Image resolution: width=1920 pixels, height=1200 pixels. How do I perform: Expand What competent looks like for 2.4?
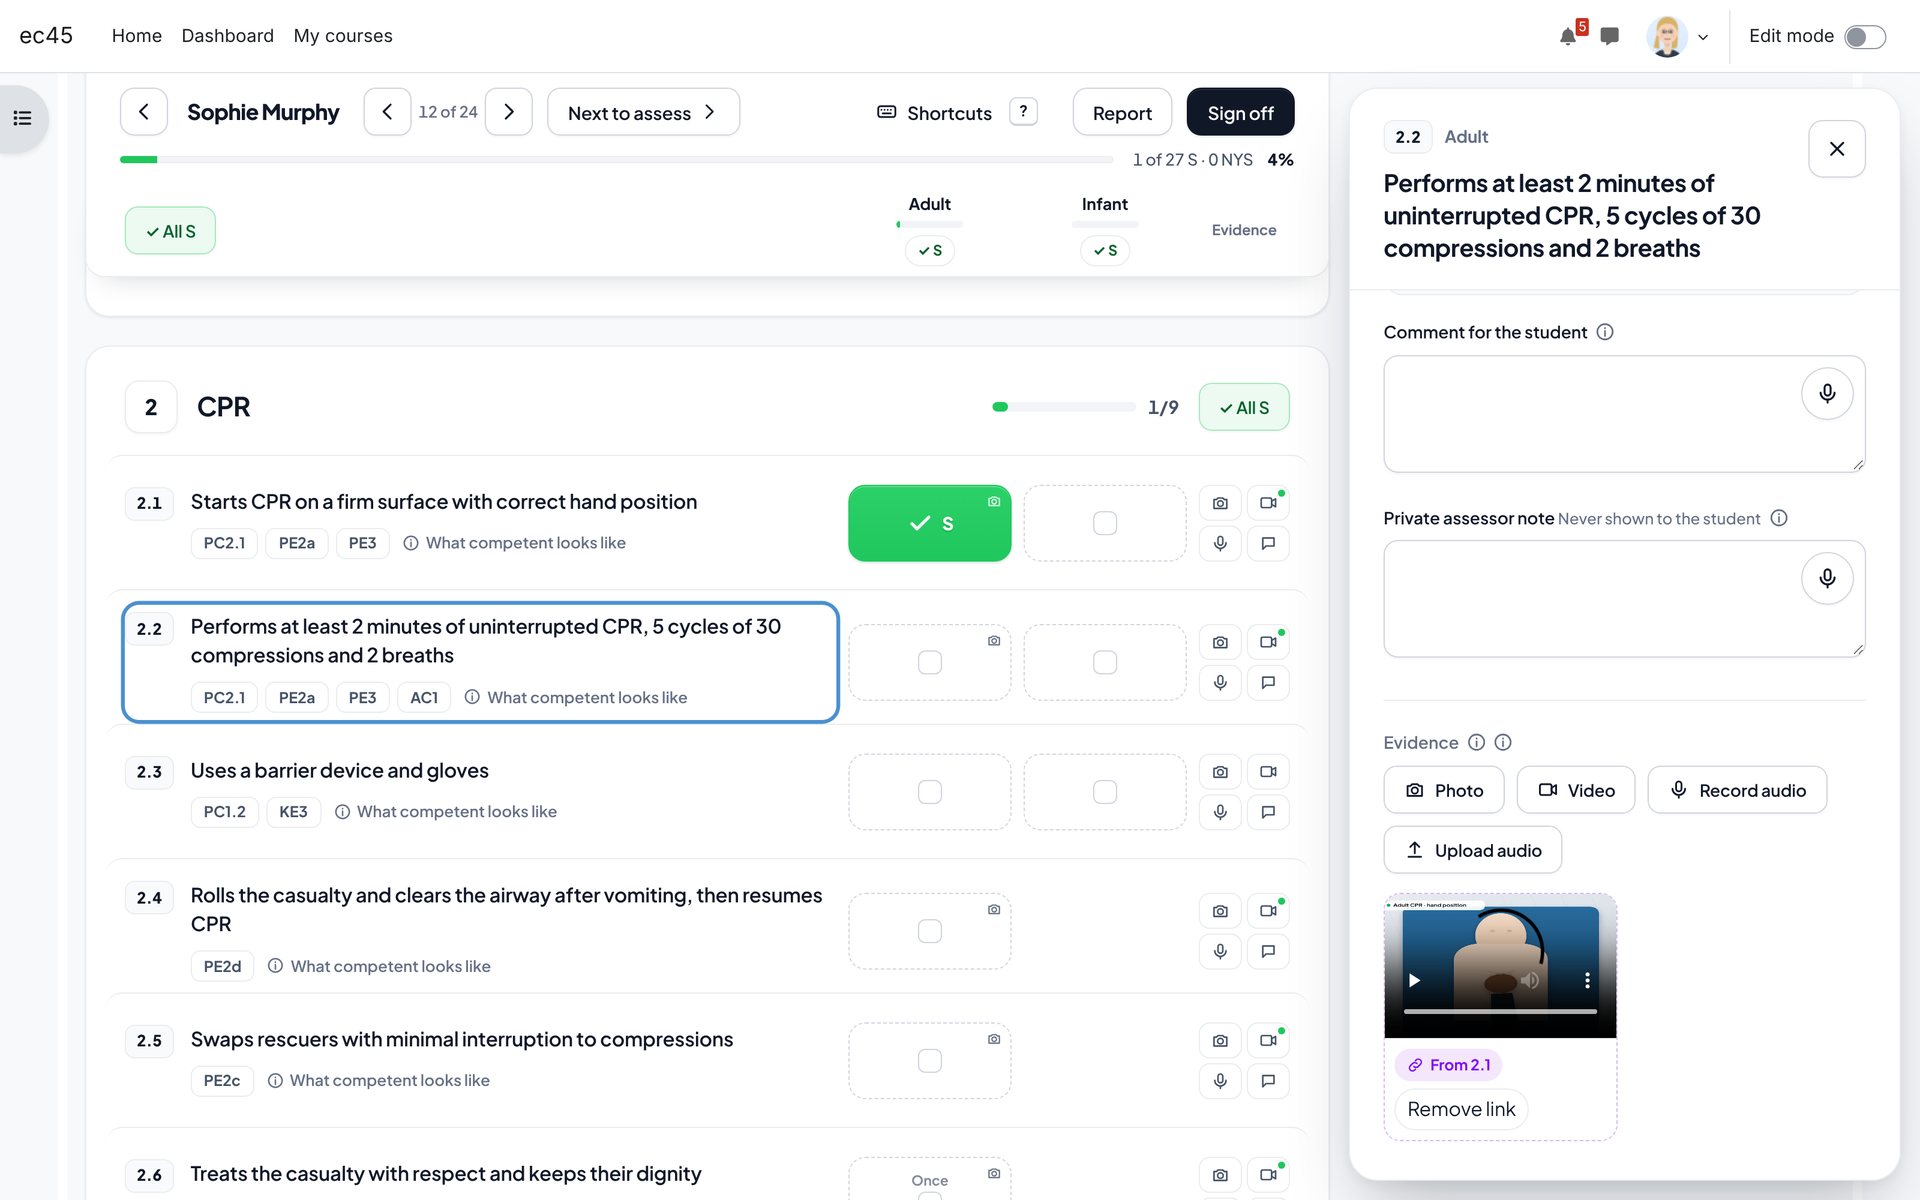click(379, 966)
